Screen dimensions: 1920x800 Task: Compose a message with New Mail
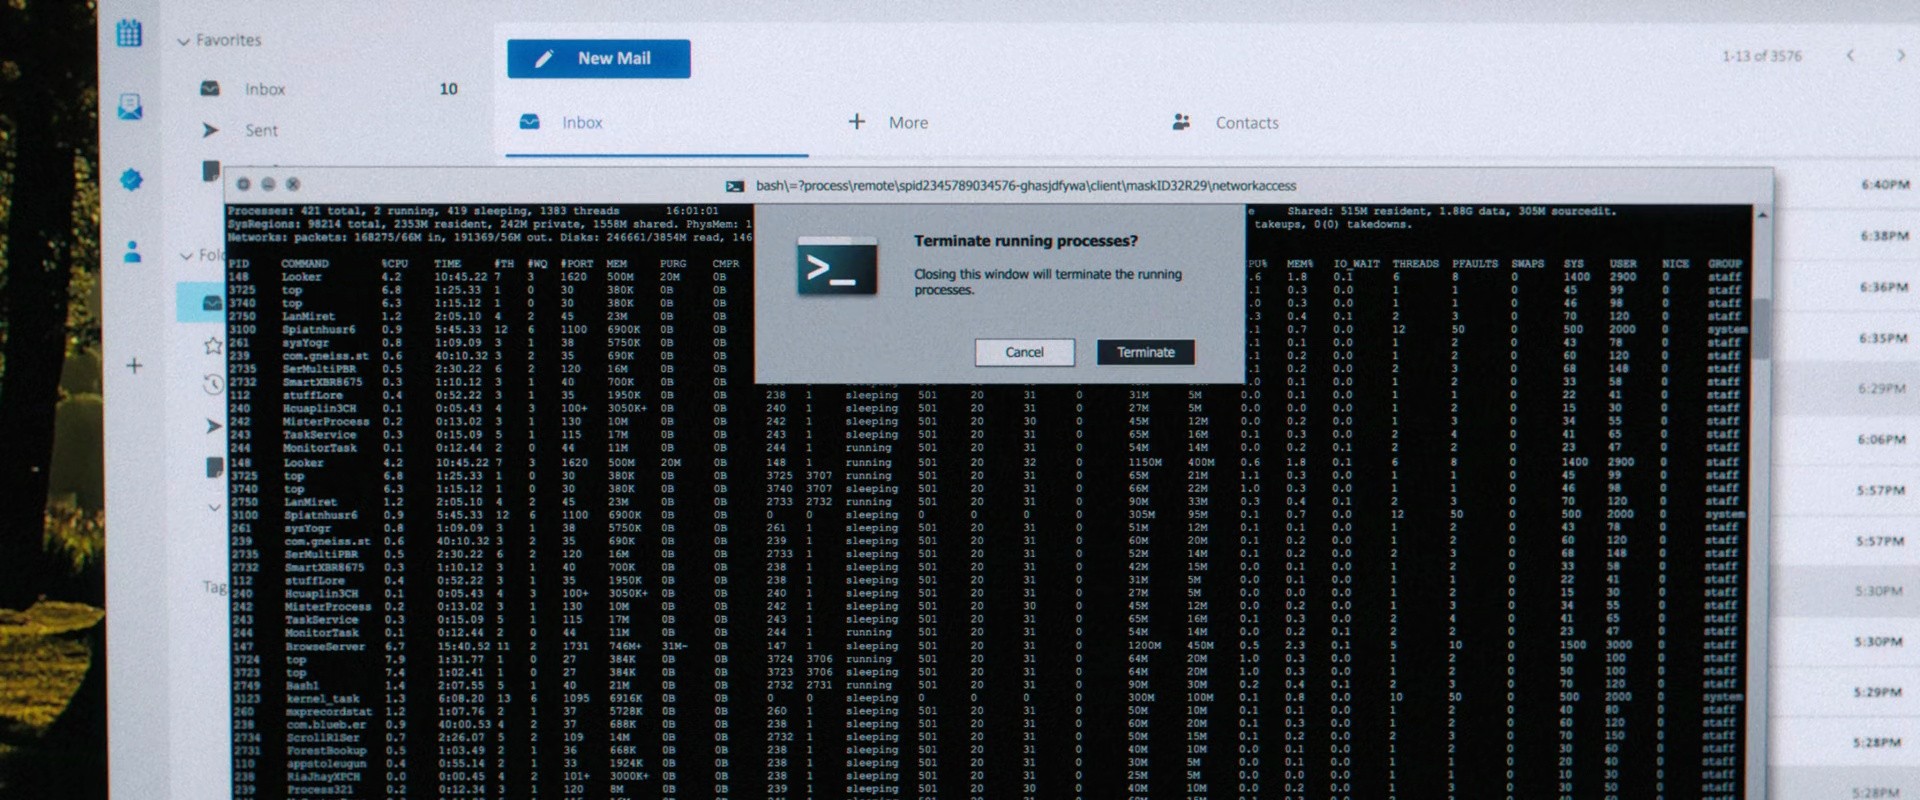pyautogui.click(x=598, y=59)
